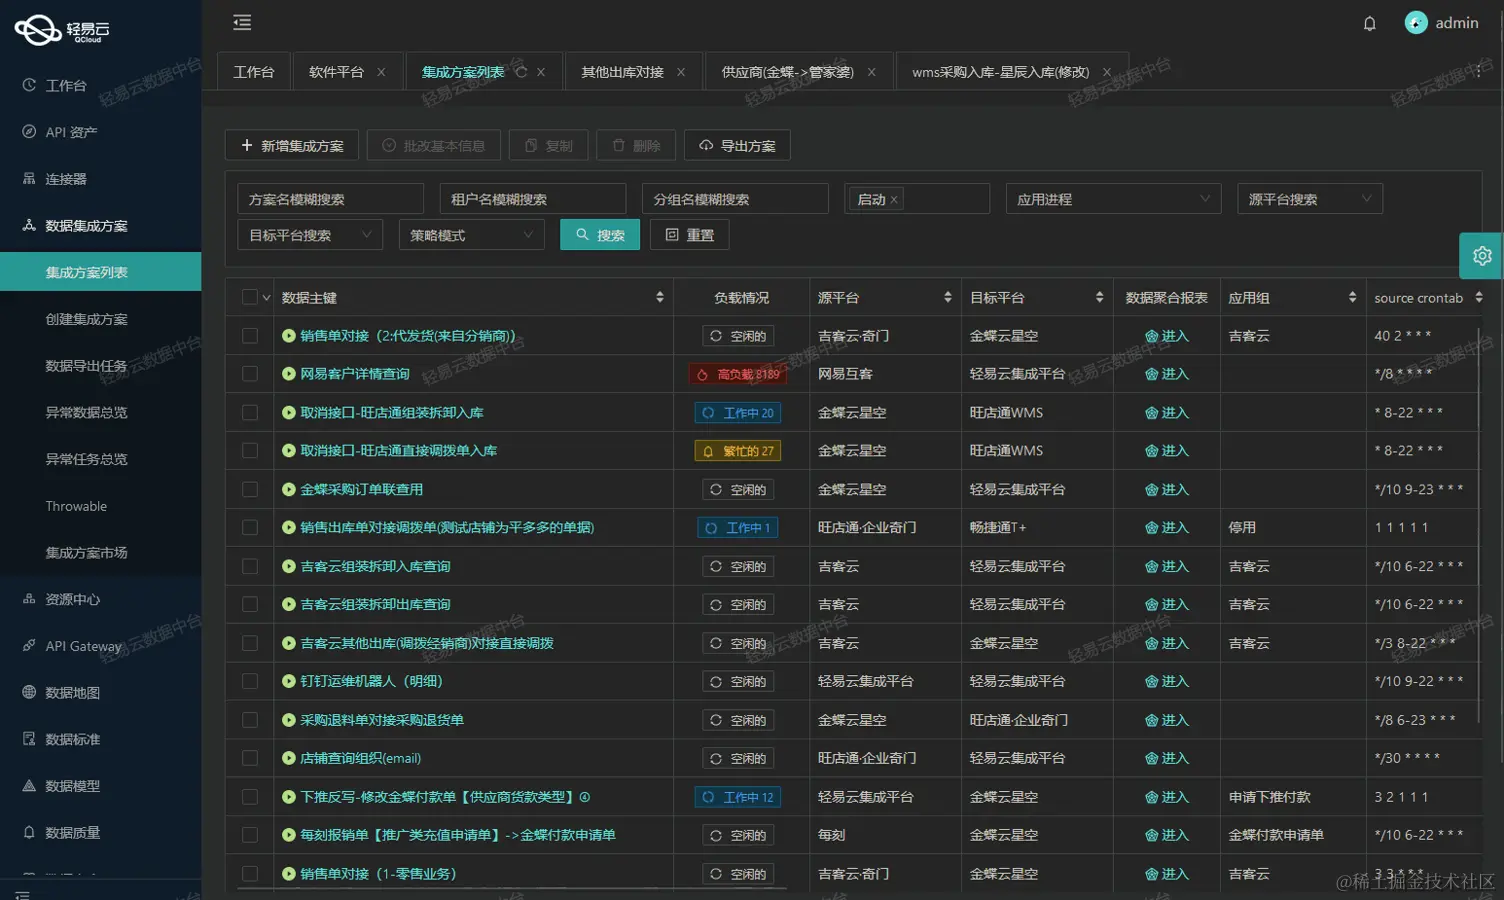Open the 应用进程 dropdown

tap(1112, 198)
